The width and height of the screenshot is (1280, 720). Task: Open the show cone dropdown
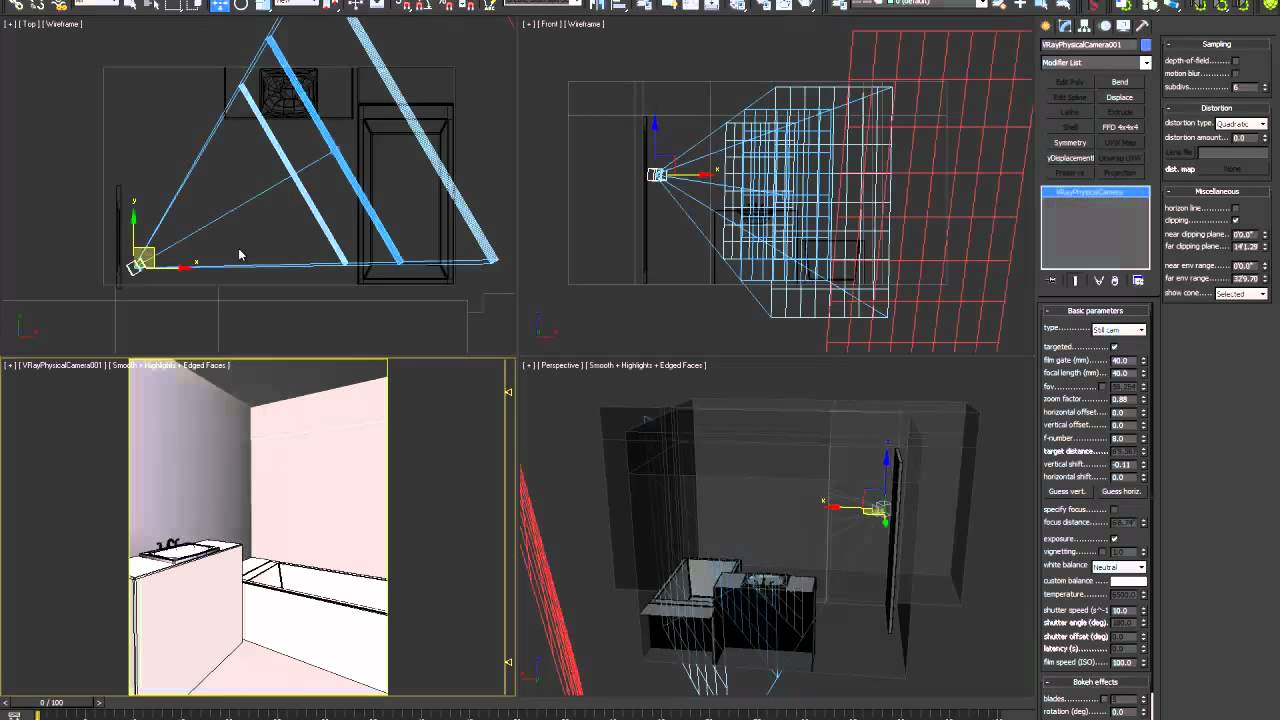pyautogui.click(x=1242, y=294)
